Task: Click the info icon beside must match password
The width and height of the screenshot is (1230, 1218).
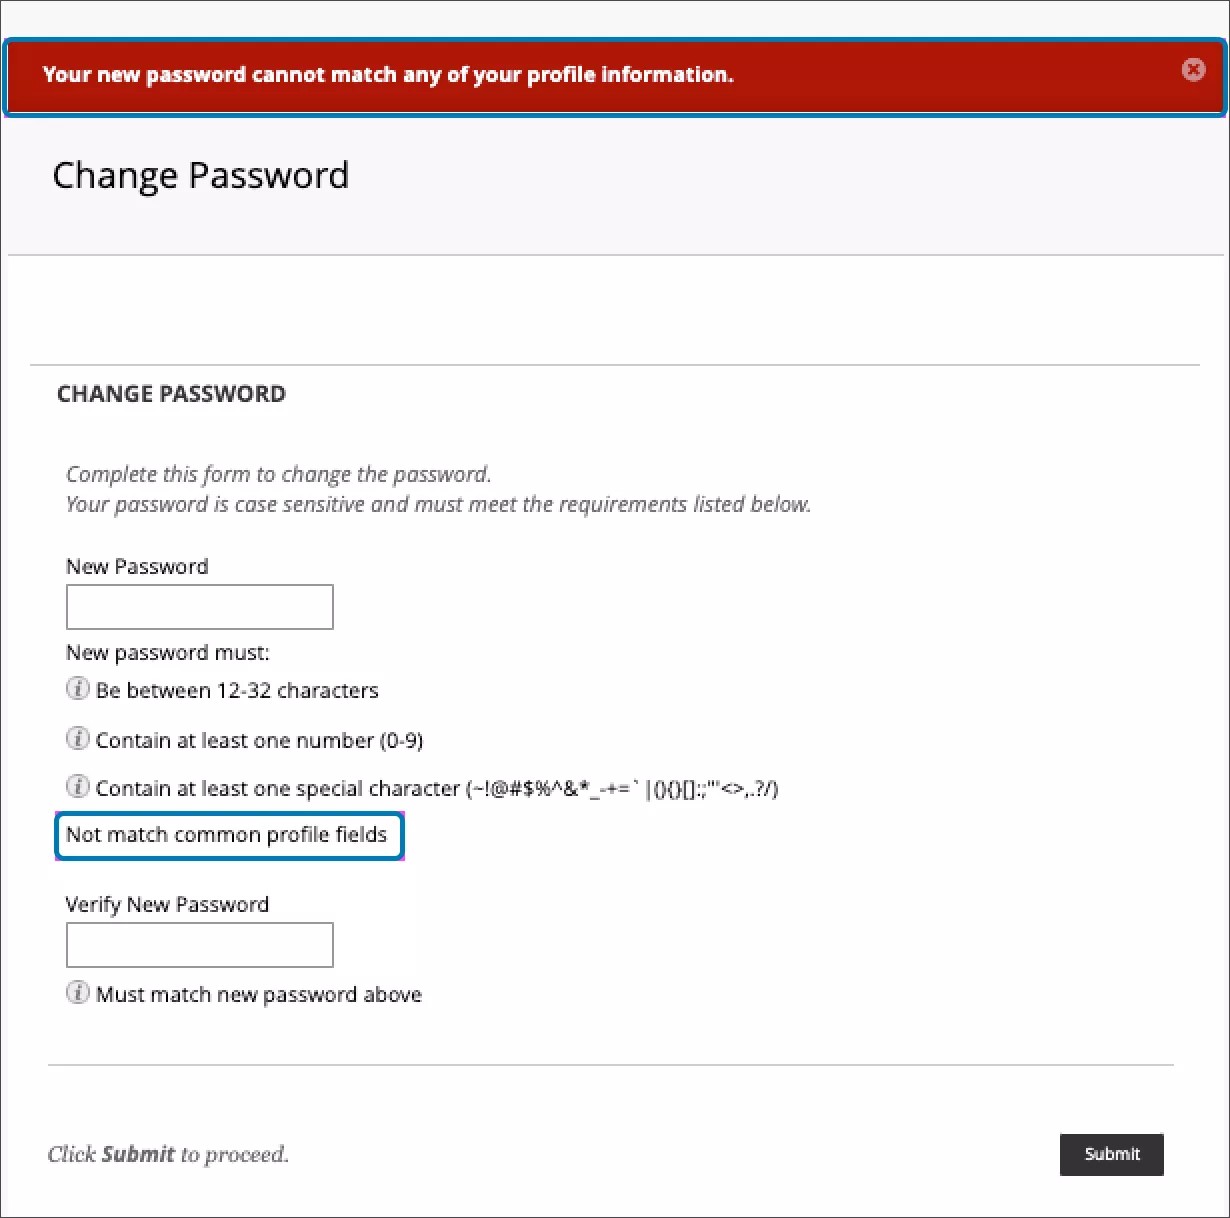Action: pos(77,992)
